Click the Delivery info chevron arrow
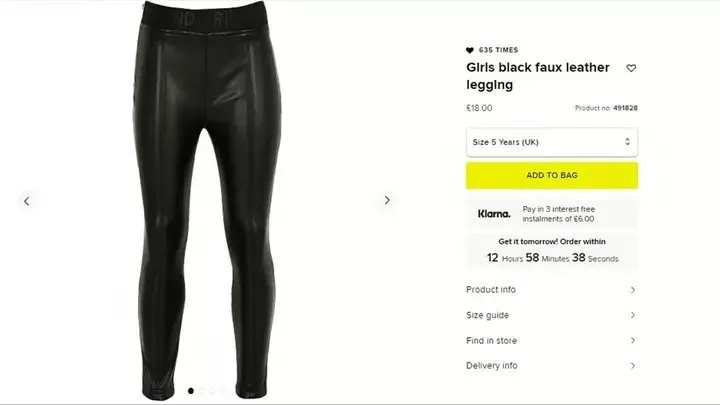This screenshot has height=405, width=720. pyautogui.click(x=632, y=366)
